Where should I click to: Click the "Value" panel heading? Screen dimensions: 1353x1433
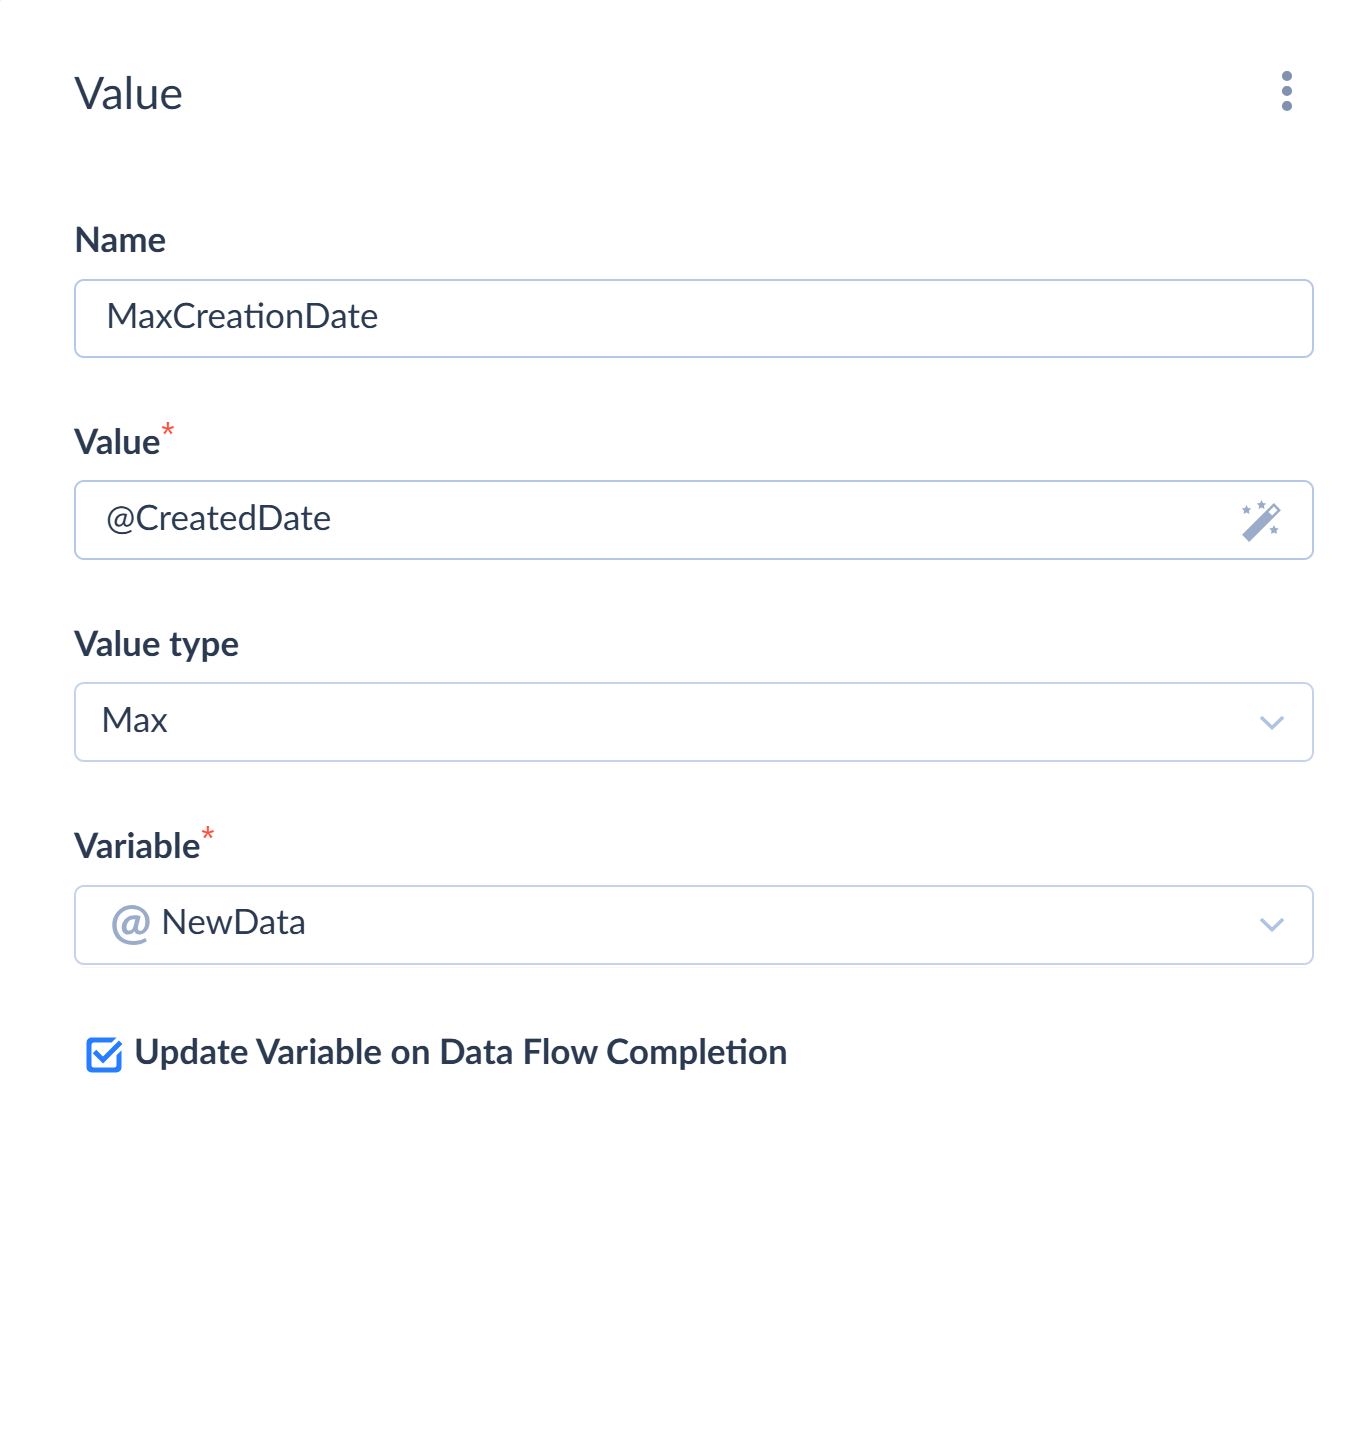click(x=128, y=94)
